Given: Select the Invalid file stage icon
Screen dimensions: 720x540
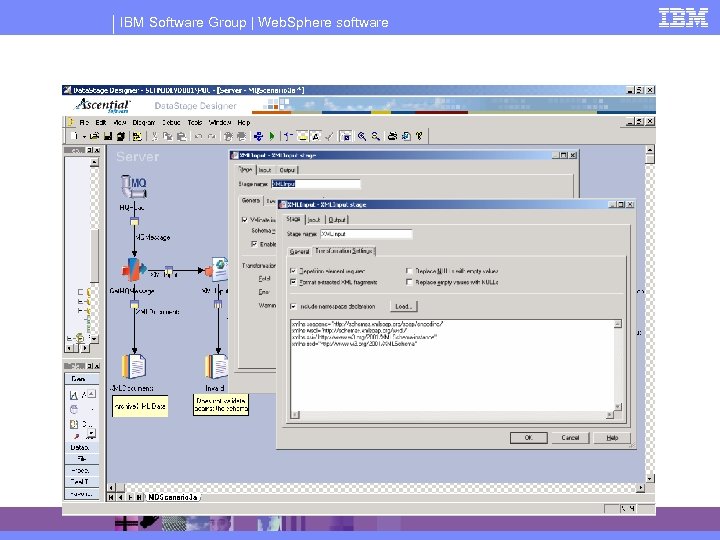Looking at the screenshot, I should pyautogui.click(x=216, y=366).
